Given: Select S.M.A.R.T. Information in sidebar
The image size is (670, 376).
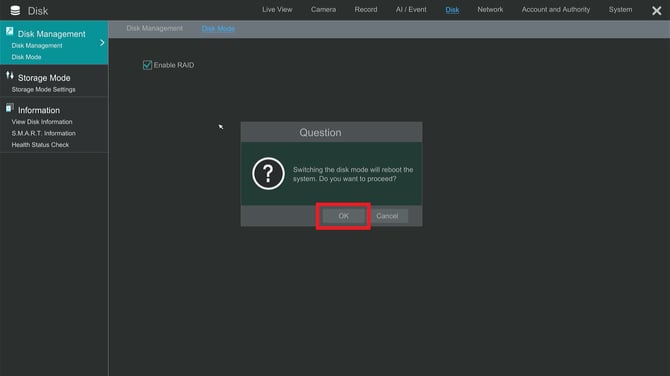Looking at the screenshot, I should pos(44,133).
